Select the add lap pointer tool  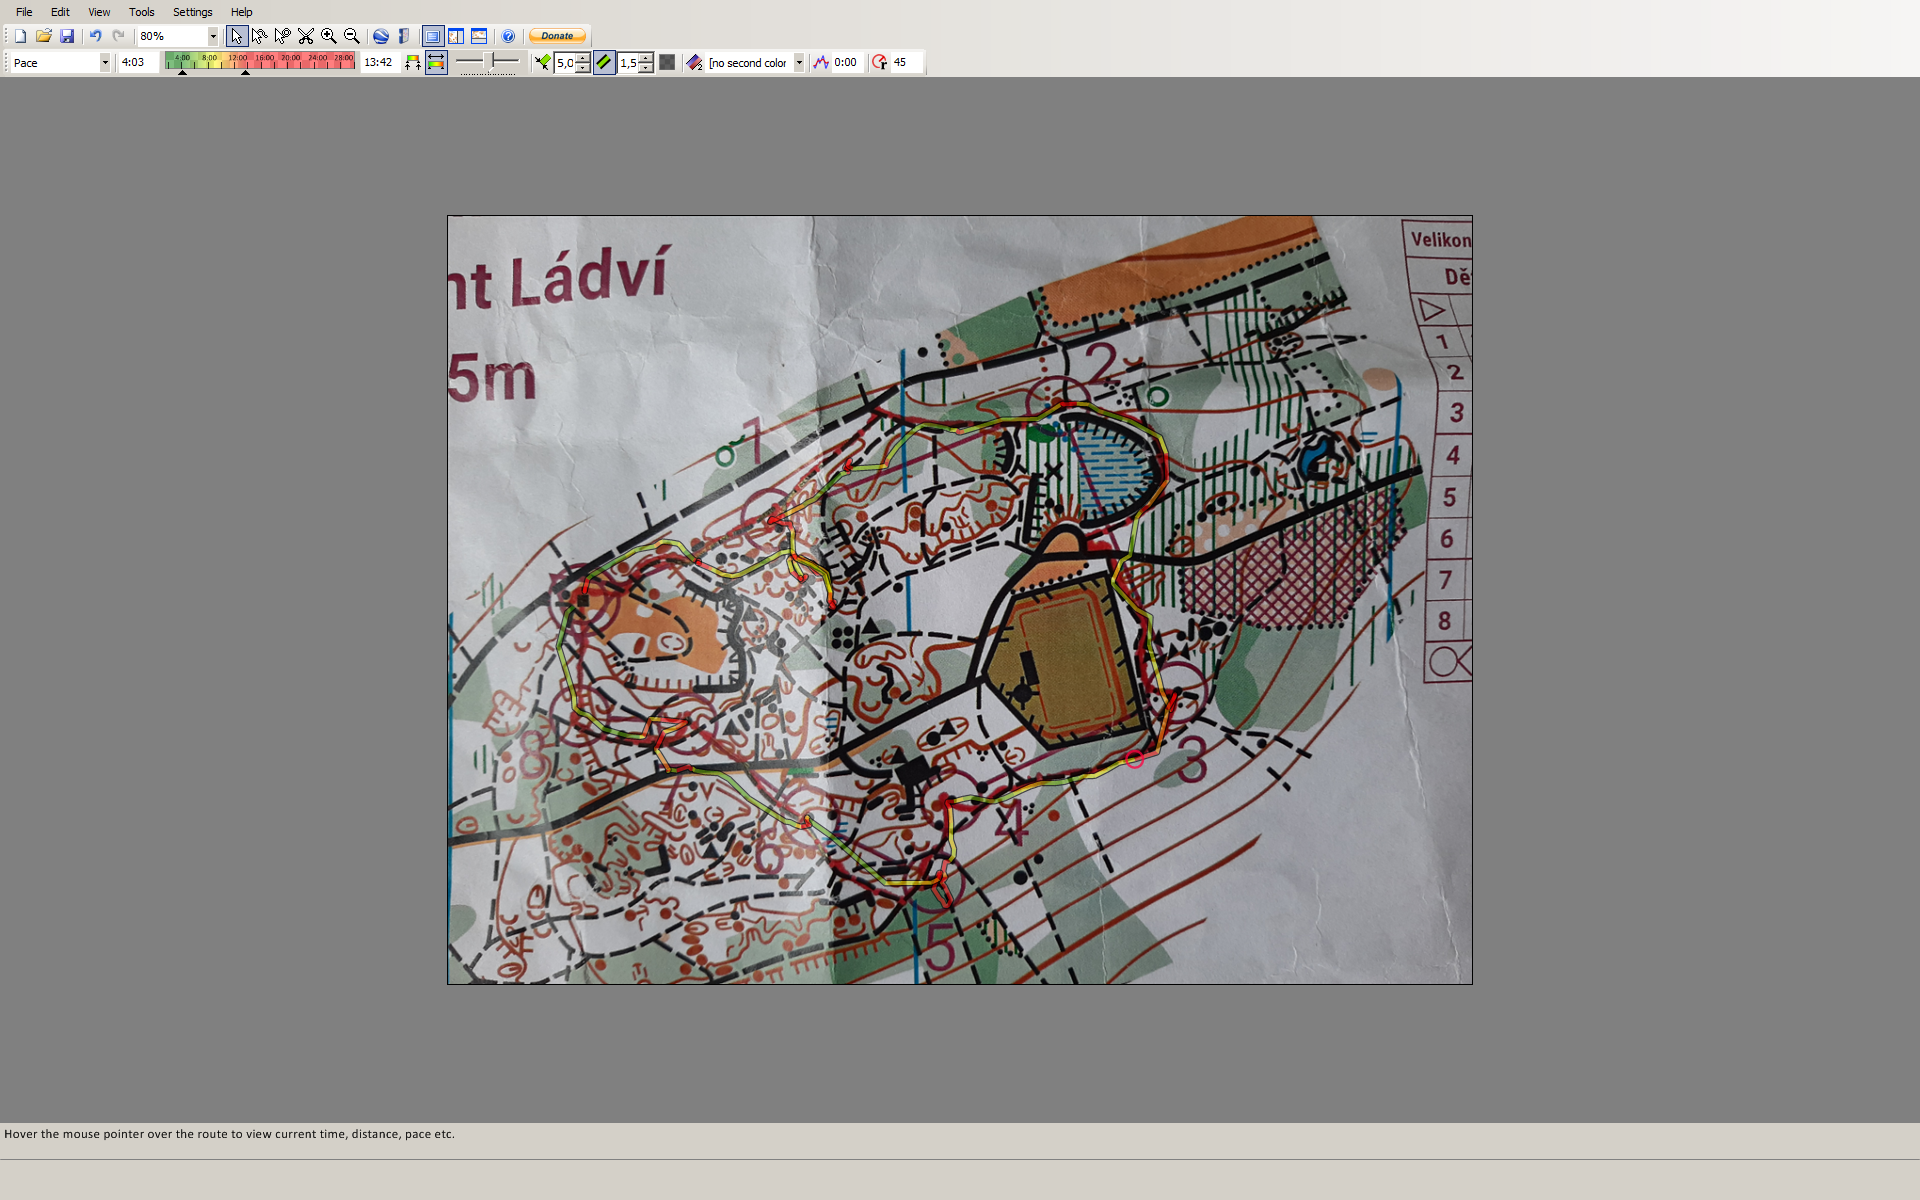(283, 36)
